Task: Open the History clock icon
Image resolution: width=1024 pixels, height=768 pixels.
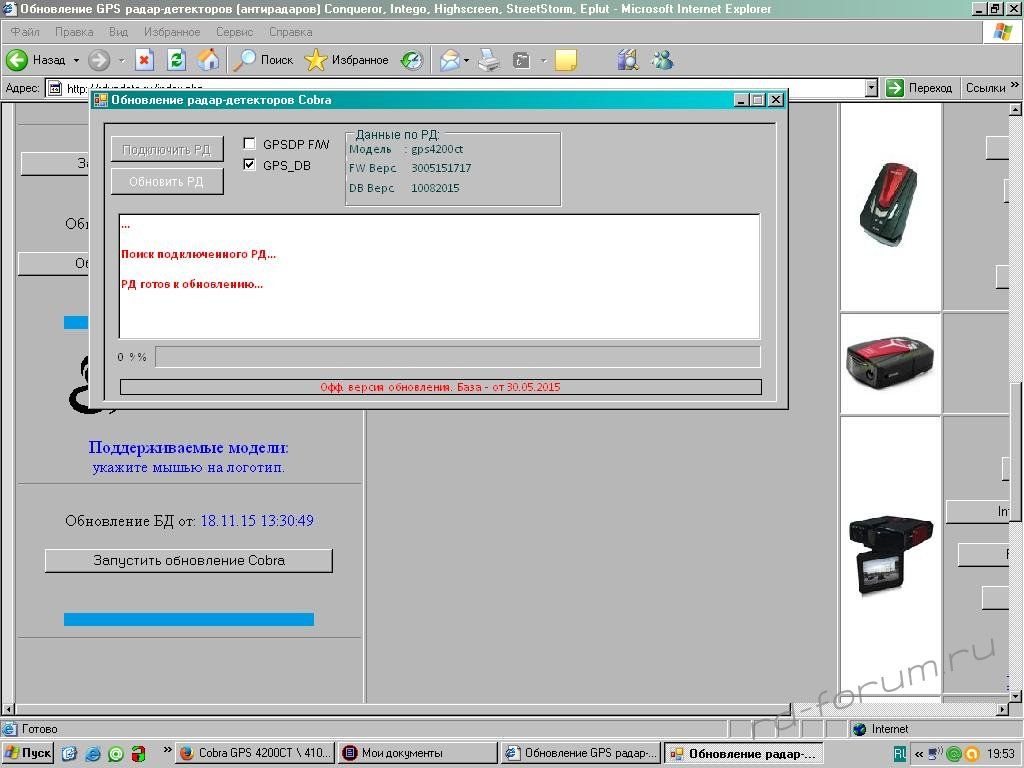Action: coord(411,60)
